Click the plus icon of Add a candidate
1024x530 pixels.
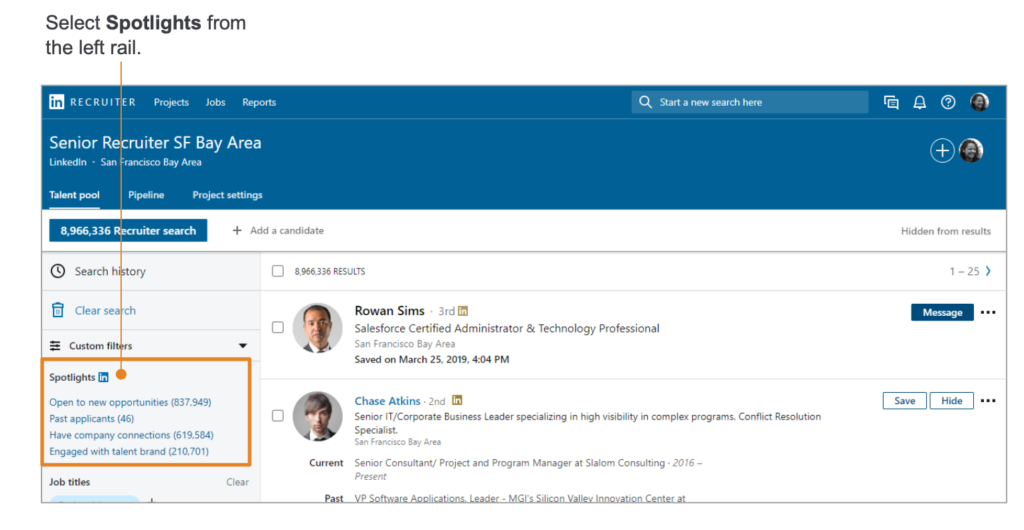pyautogui.click(x=237, y=230)
